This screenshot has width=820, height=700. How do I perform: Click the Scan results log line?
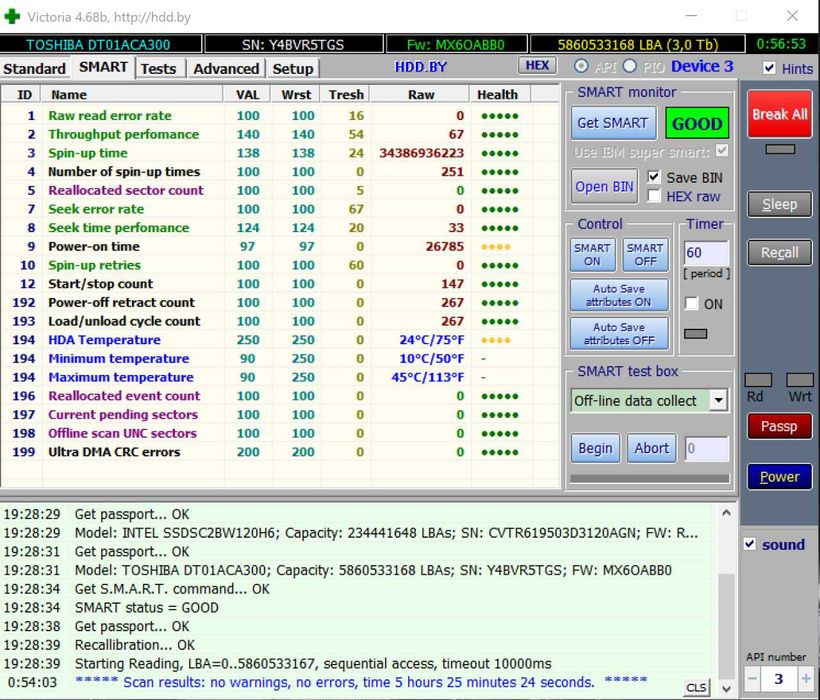(361, 682)
